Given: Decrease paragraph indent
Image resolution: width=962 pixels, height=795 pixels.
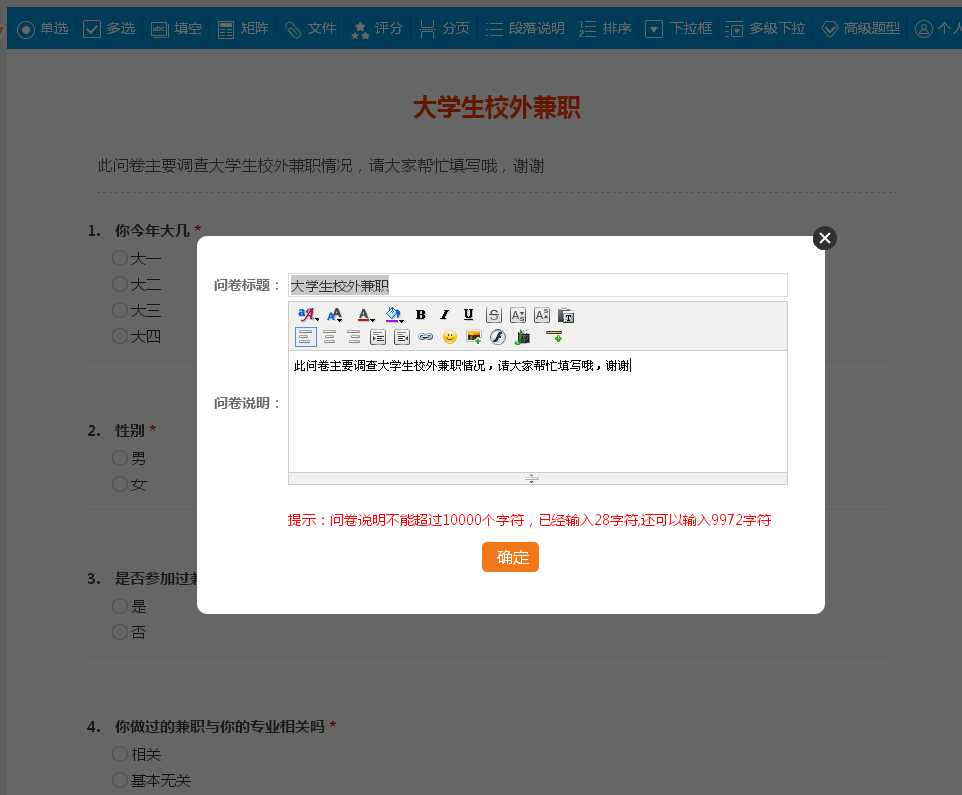Looking at the screenshot, I should 402,337.
